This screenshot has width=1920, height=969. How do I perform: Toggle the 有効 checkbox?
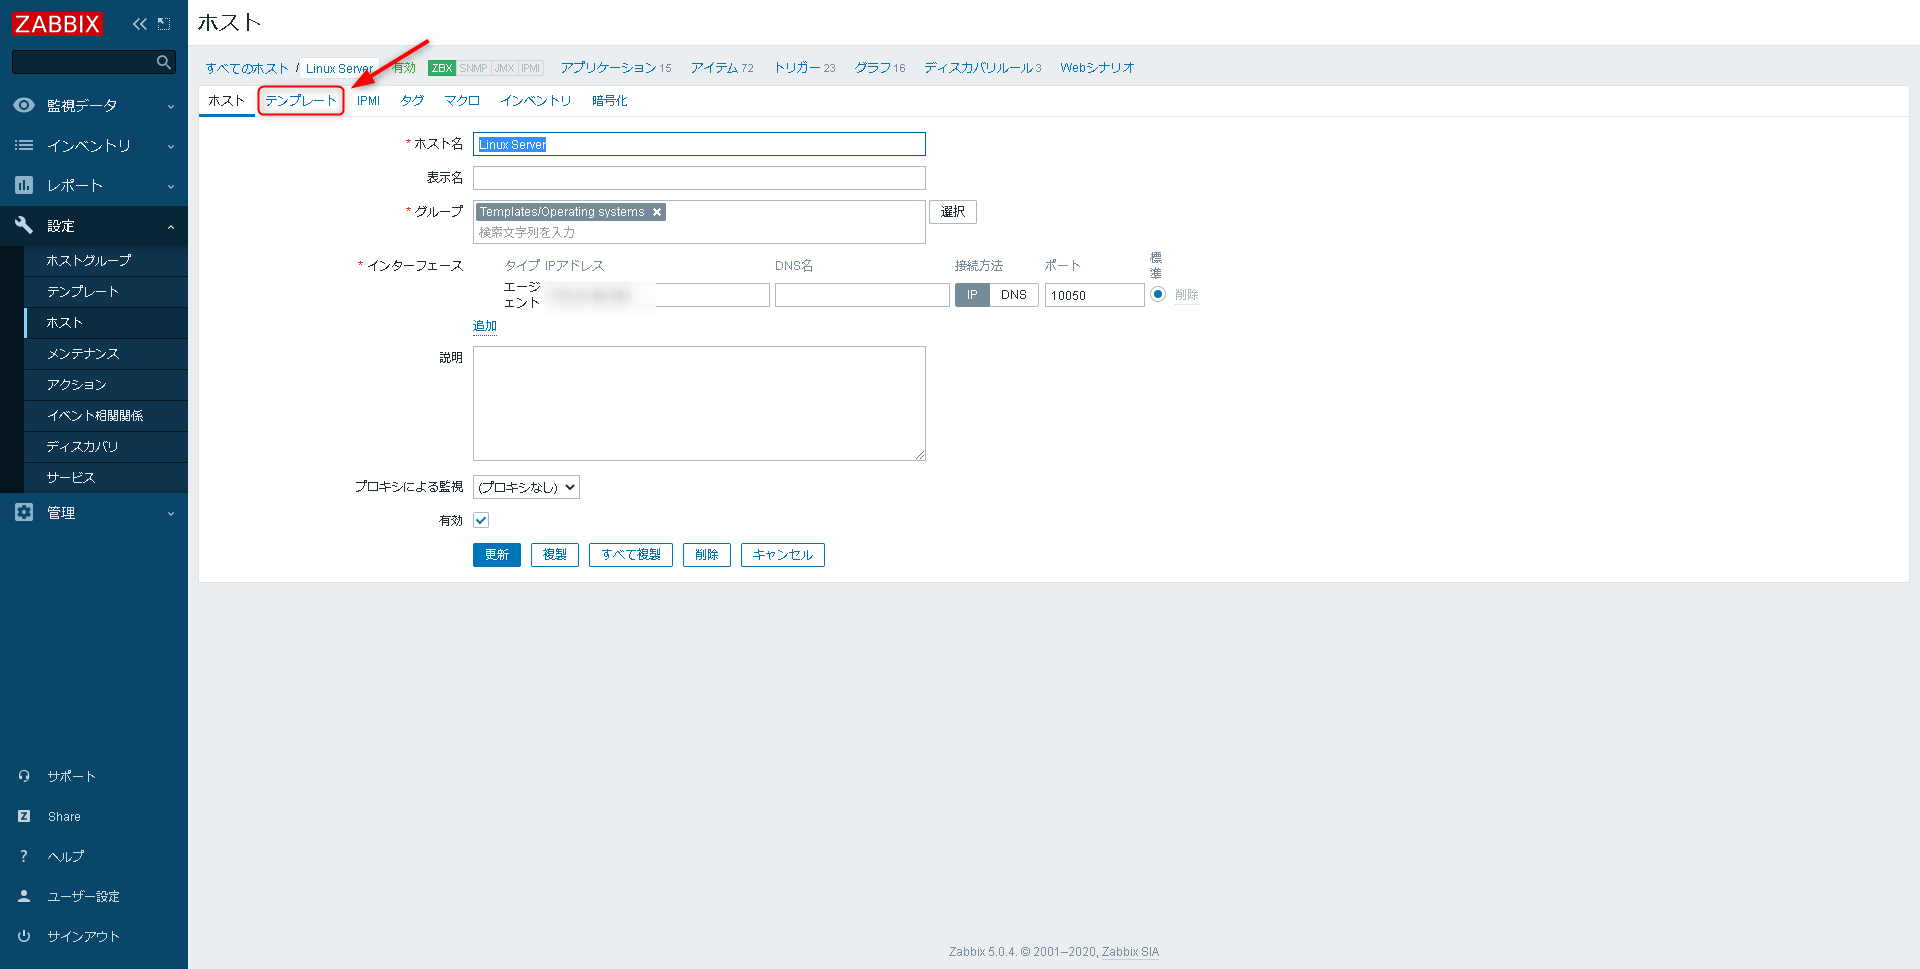(481, 520)
